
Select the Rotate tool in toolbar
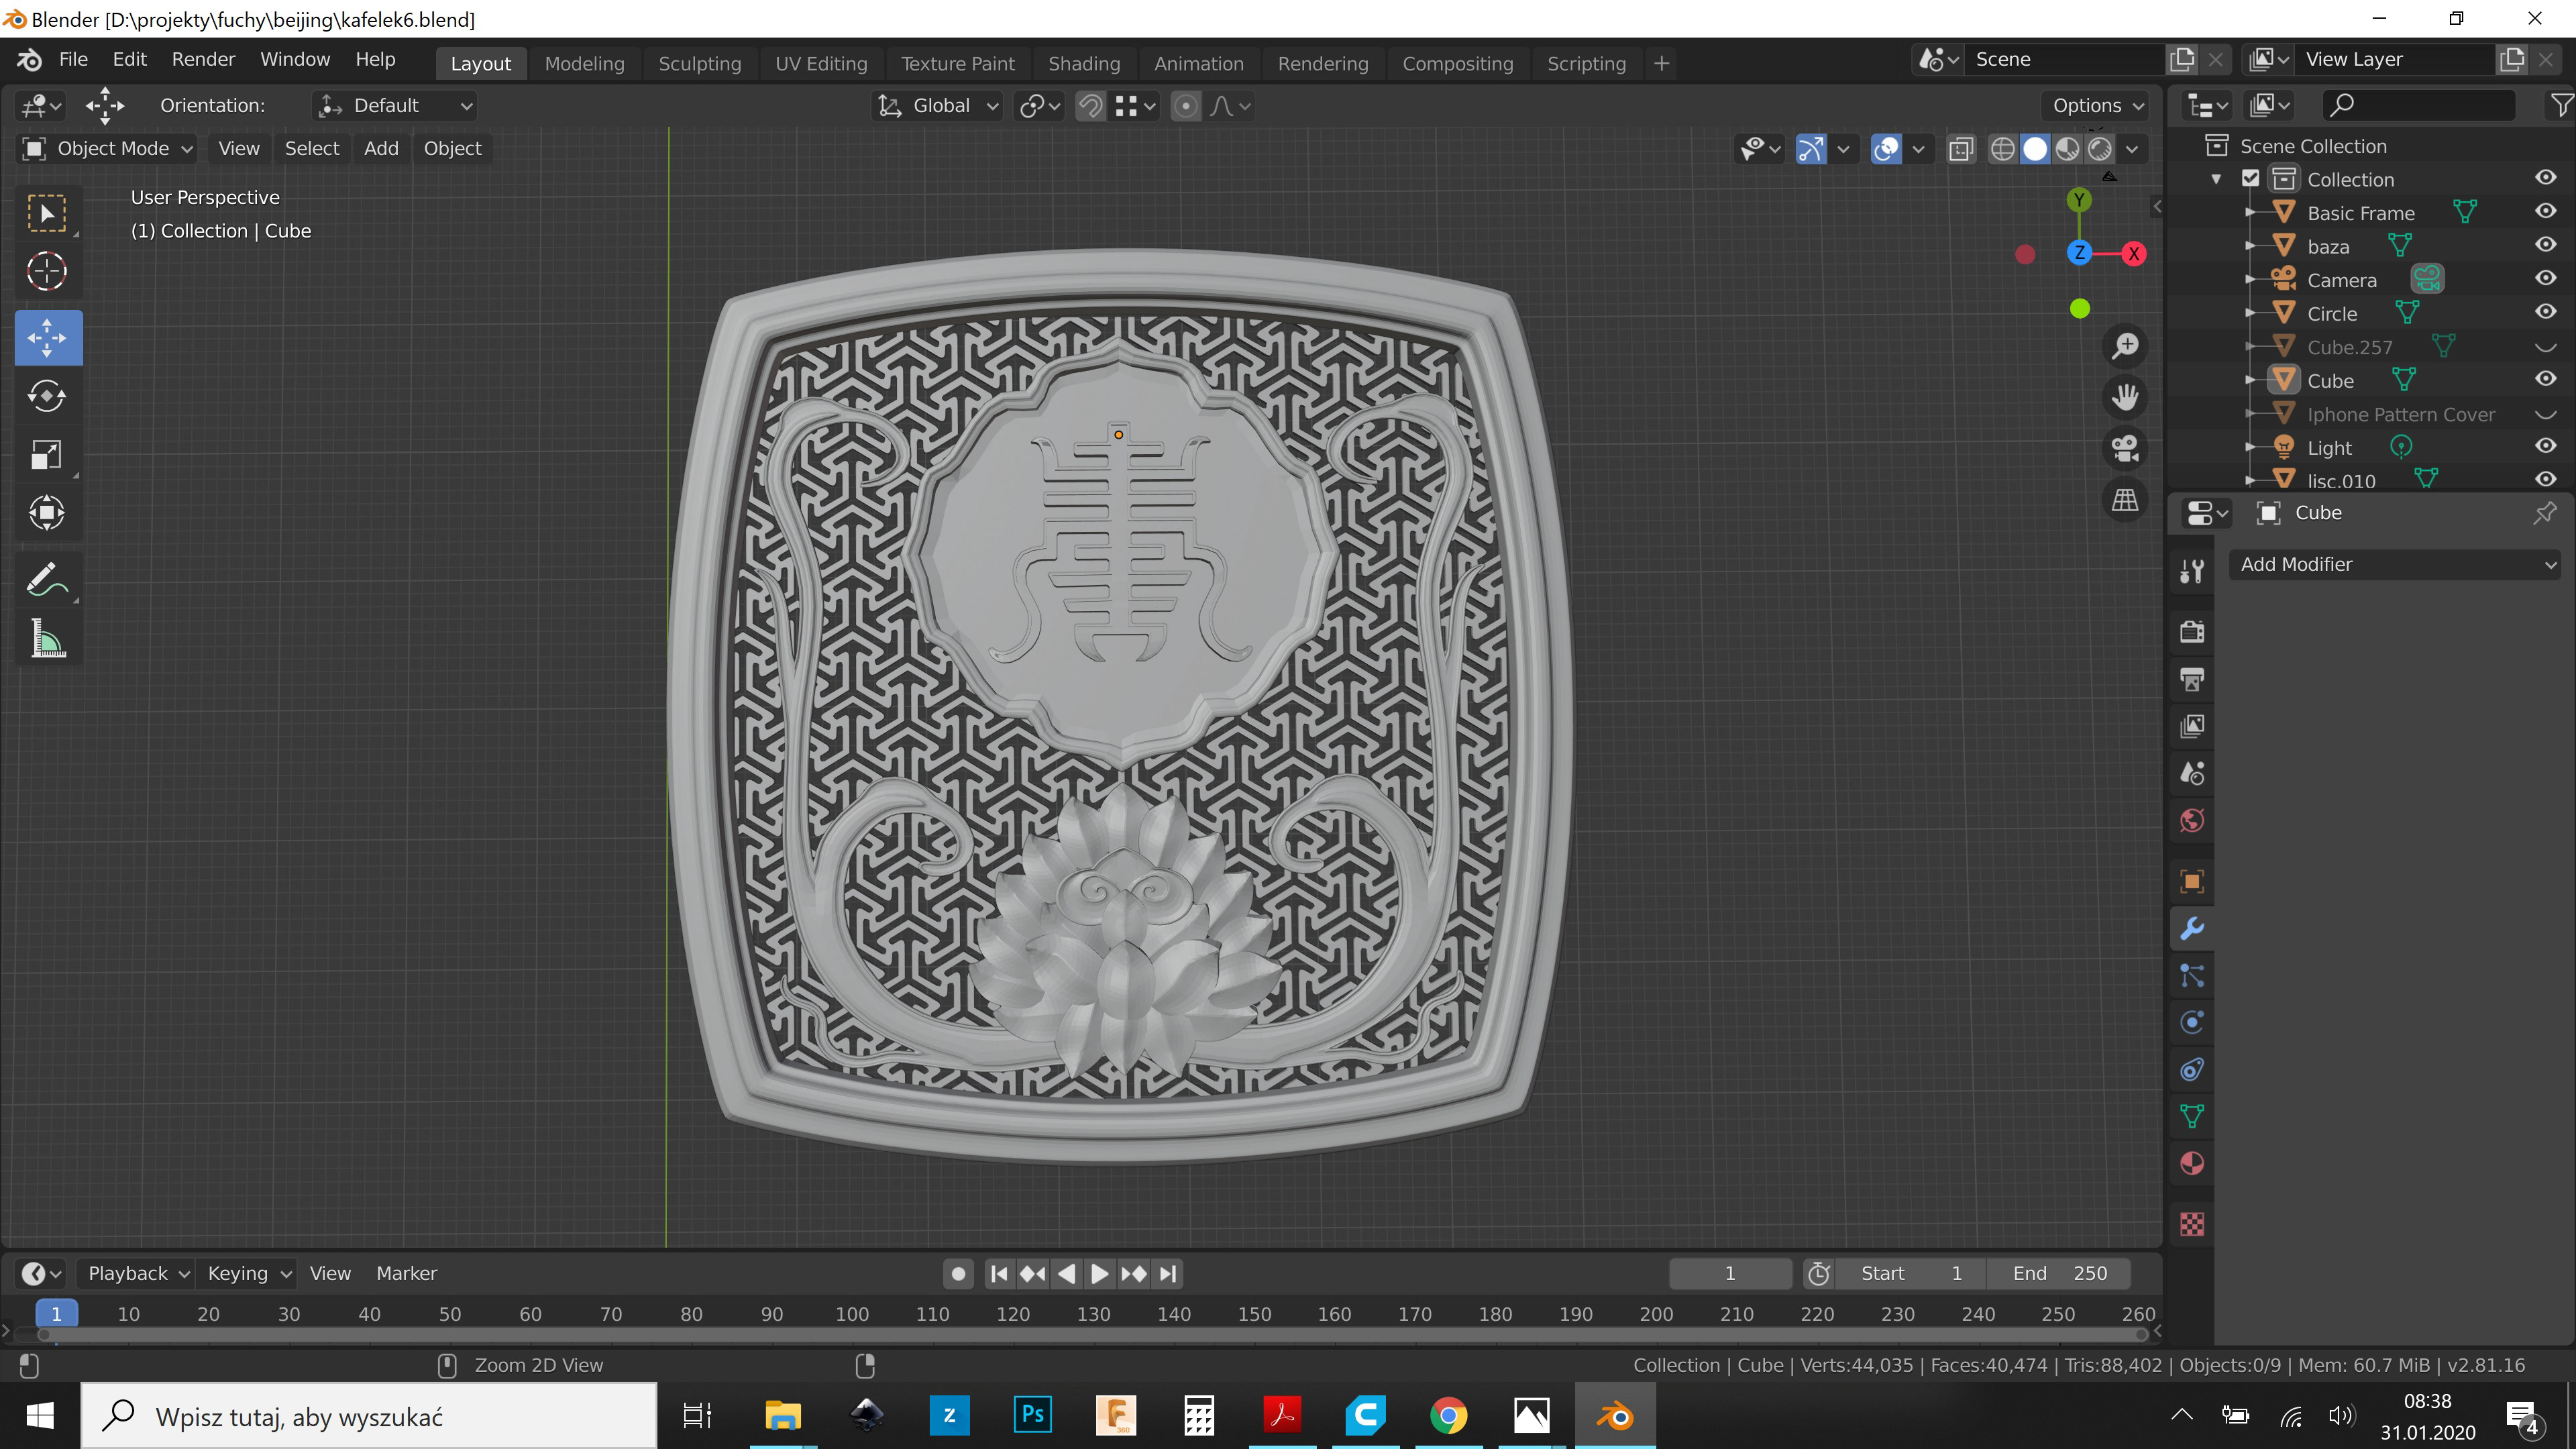tap(47, 396)
